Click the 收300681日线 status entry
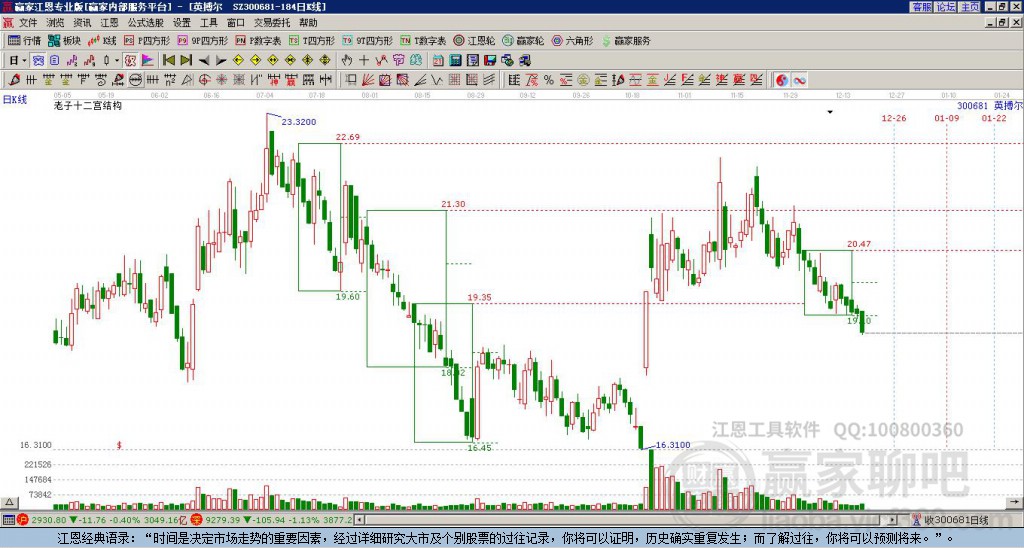 tap(956, 520)
